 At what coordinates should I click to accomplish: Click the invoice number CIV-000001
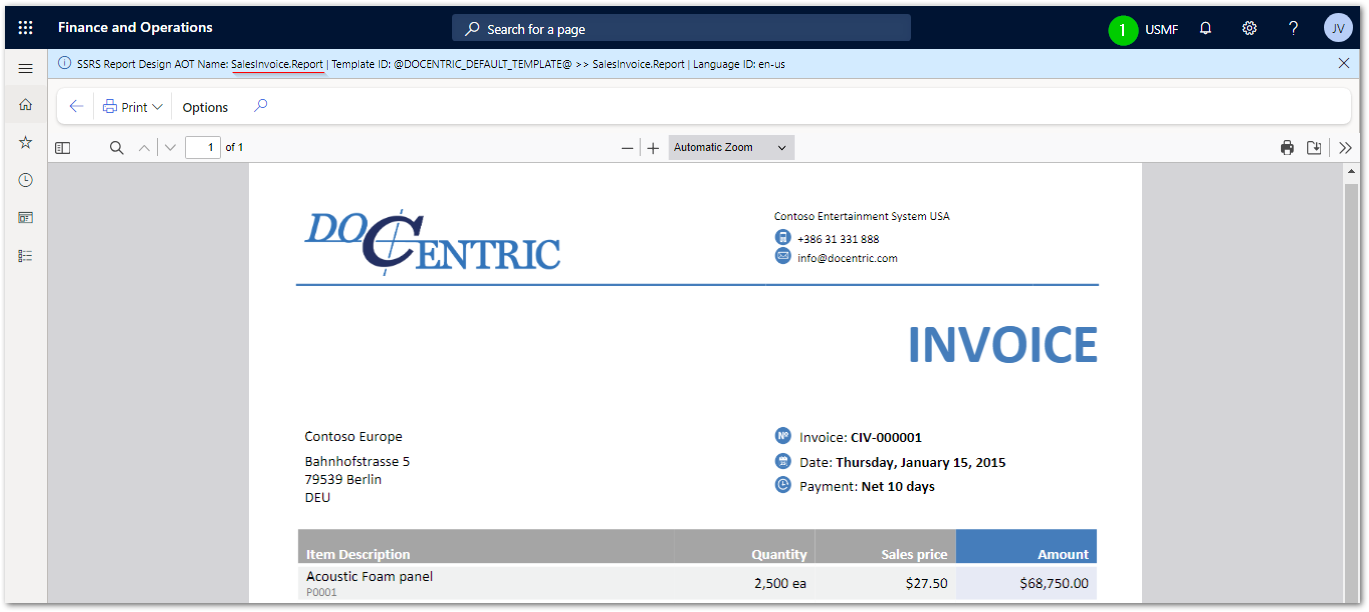click(x=886, y=437)
